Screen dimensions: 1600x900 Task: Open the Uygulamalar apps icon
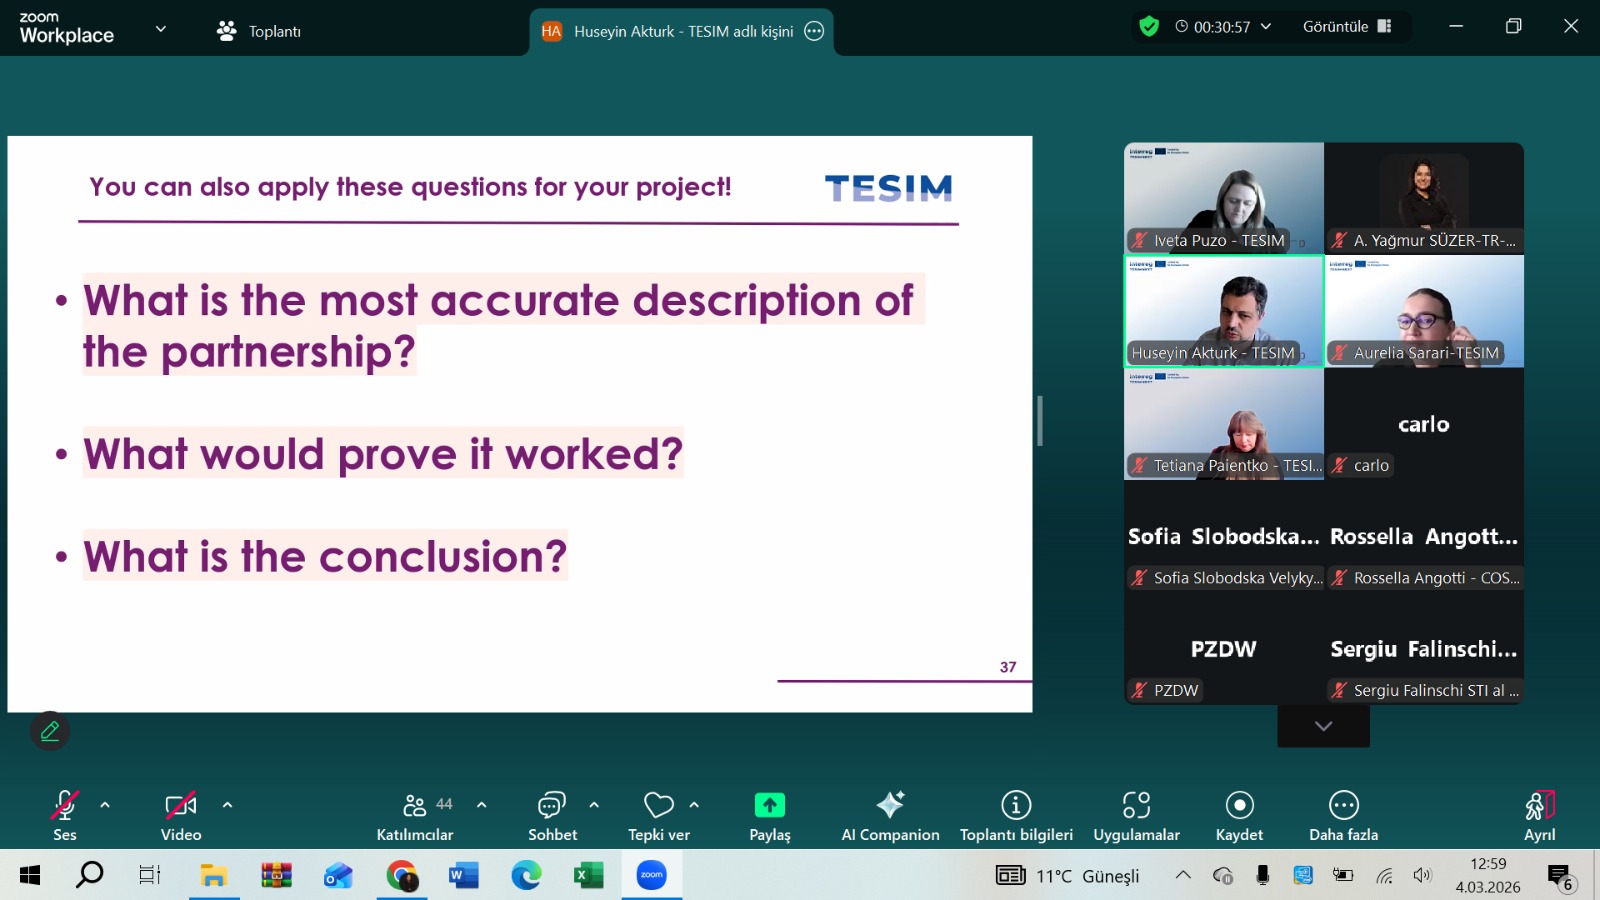1136,815
